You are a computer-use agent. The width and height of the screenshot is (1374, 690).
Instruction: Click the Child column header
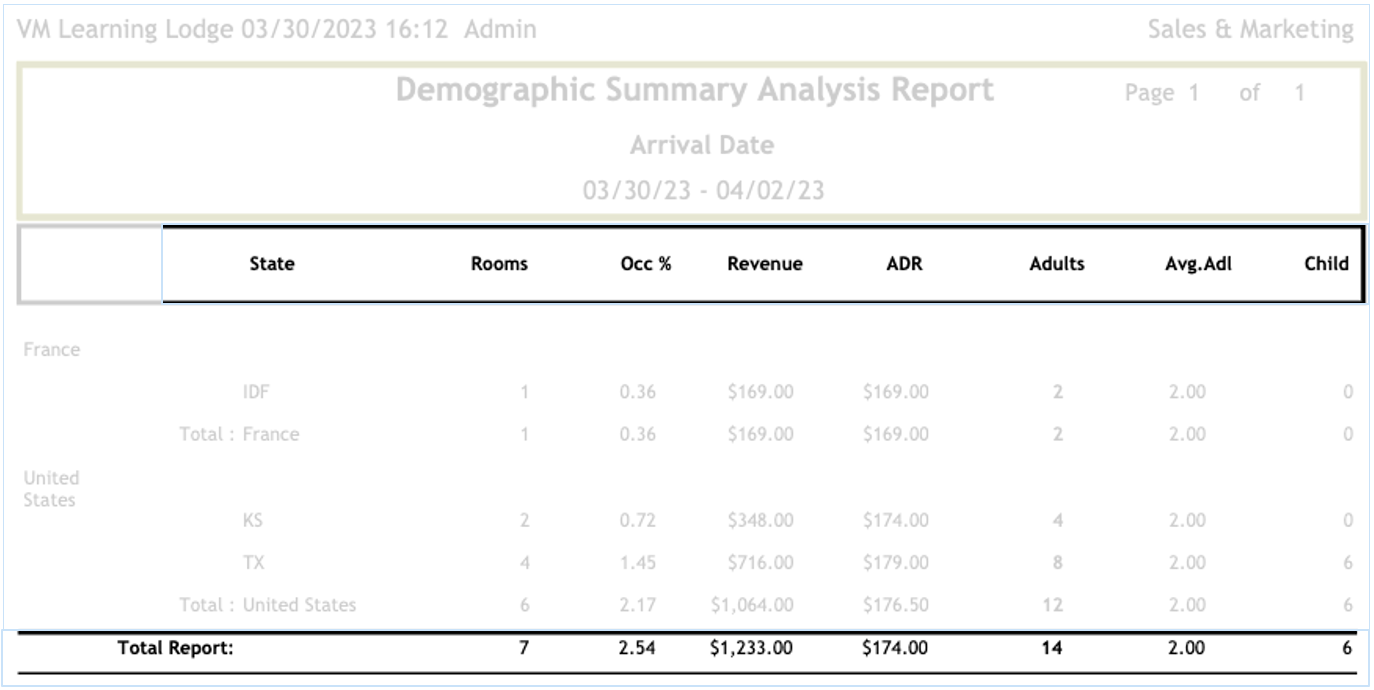click(1326, 264)
